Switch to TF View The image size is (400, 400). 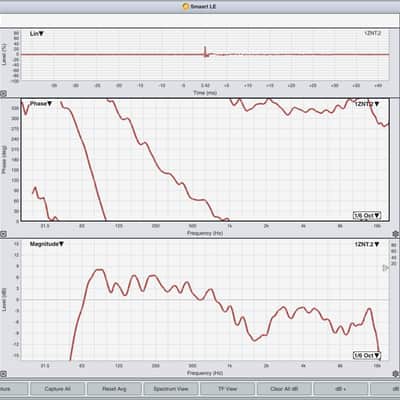[228, 389]
